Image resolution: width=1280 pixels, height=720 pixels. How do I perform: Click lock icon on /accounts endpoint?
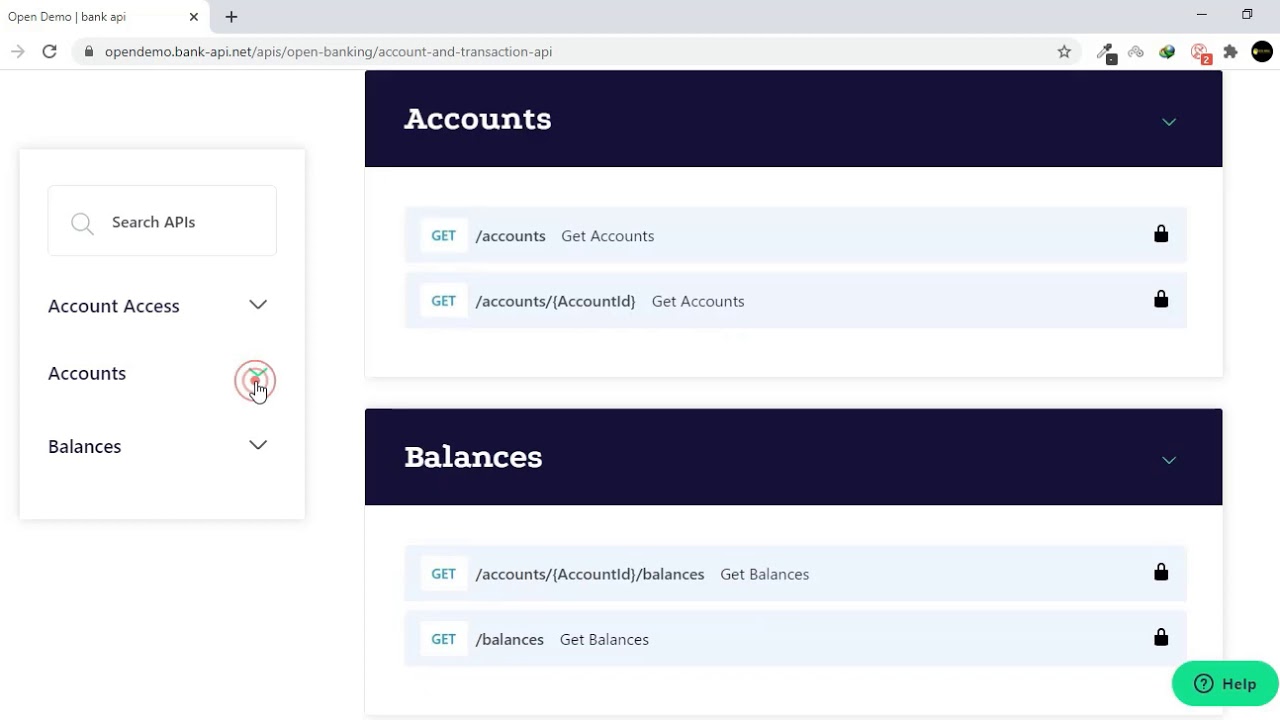point(1161,234)
